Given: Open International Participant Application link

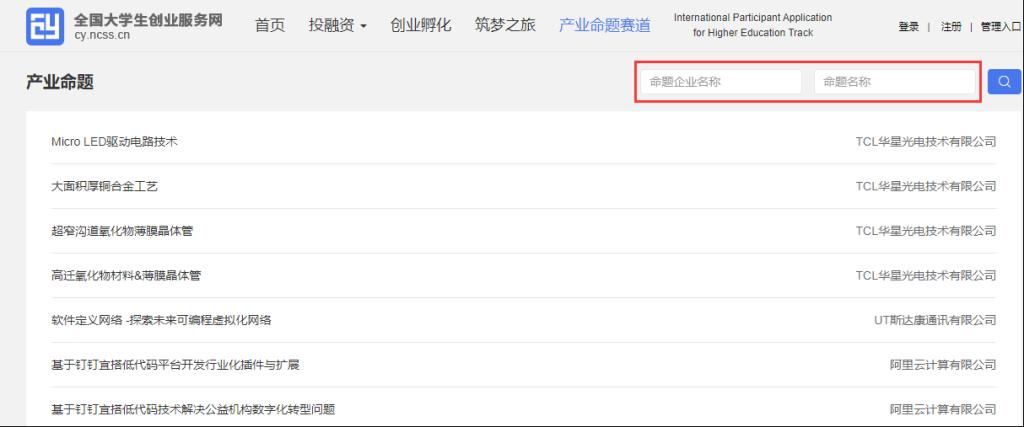Looking at the screenshot, I should point(753,25).
